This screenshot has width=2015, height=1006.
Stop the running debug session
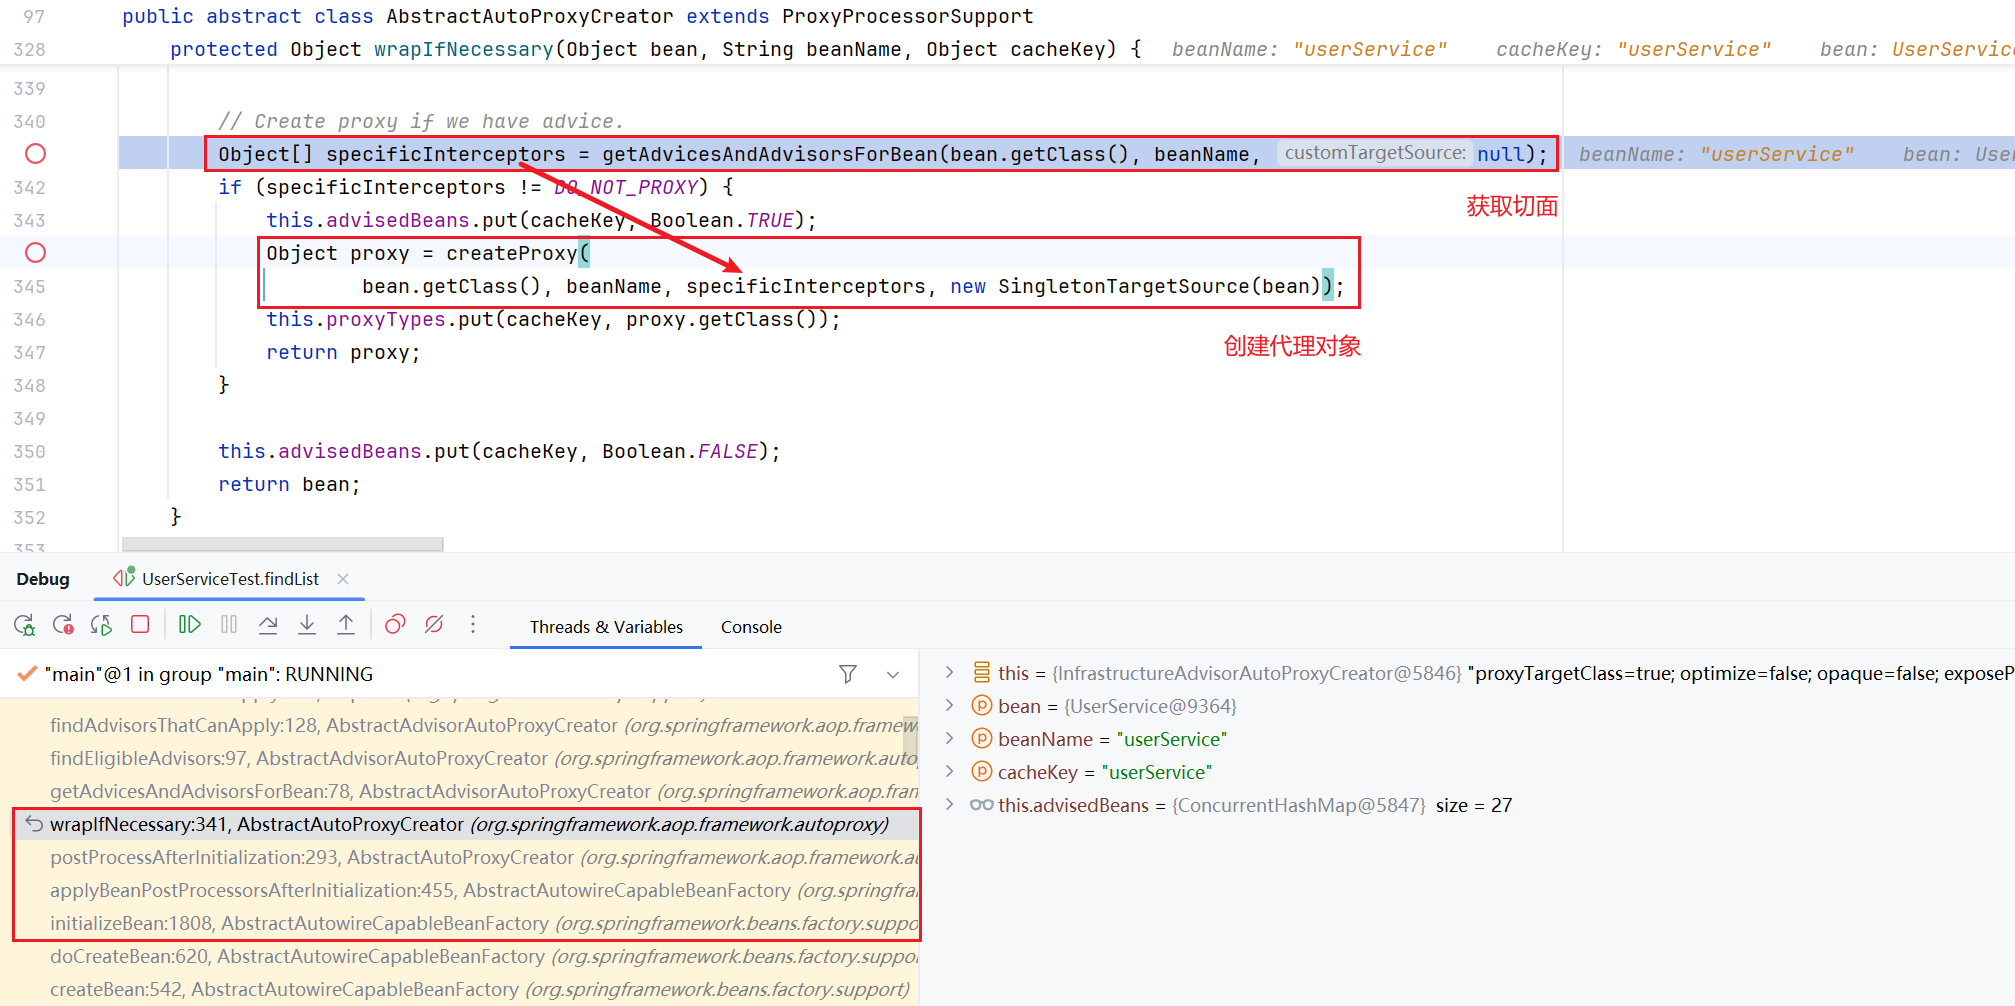click(140, 625)
